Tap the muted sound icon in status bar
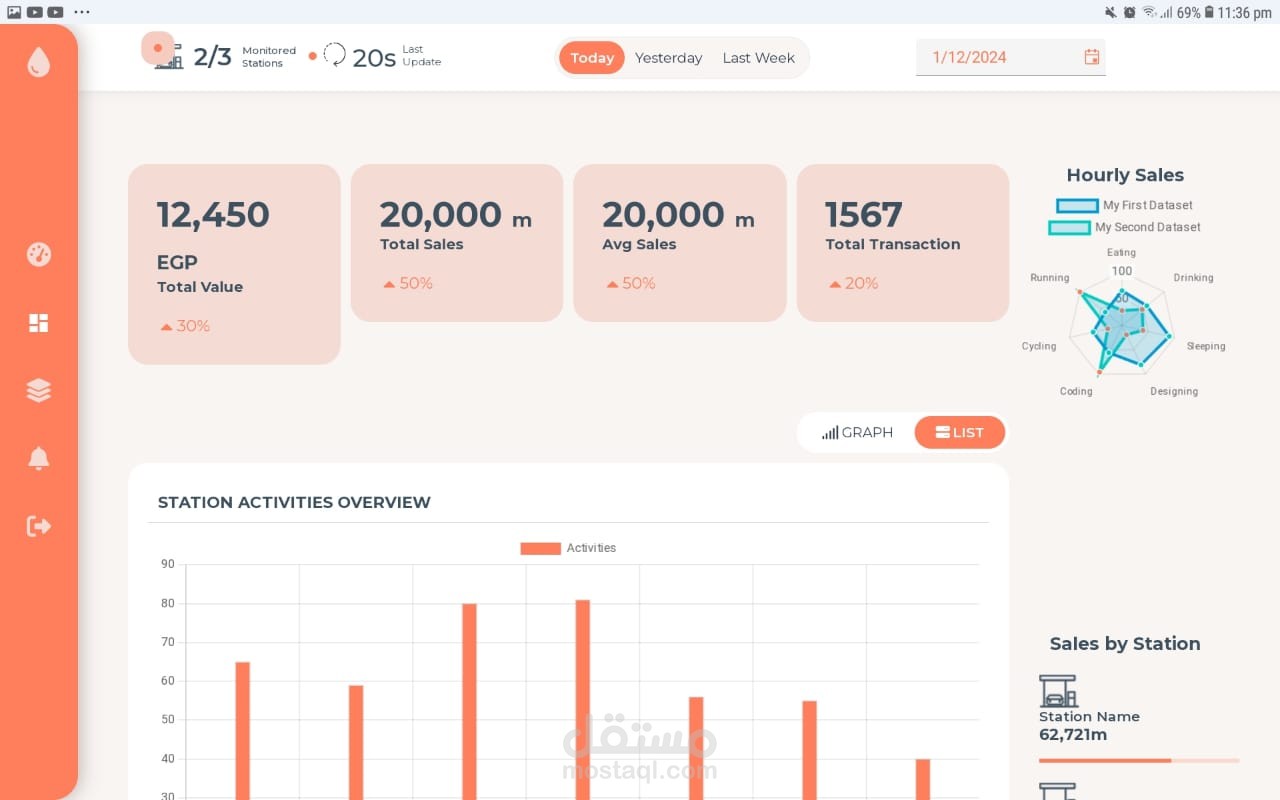This screenshot has width=1280, height=800. click(x=1110, y=13)
